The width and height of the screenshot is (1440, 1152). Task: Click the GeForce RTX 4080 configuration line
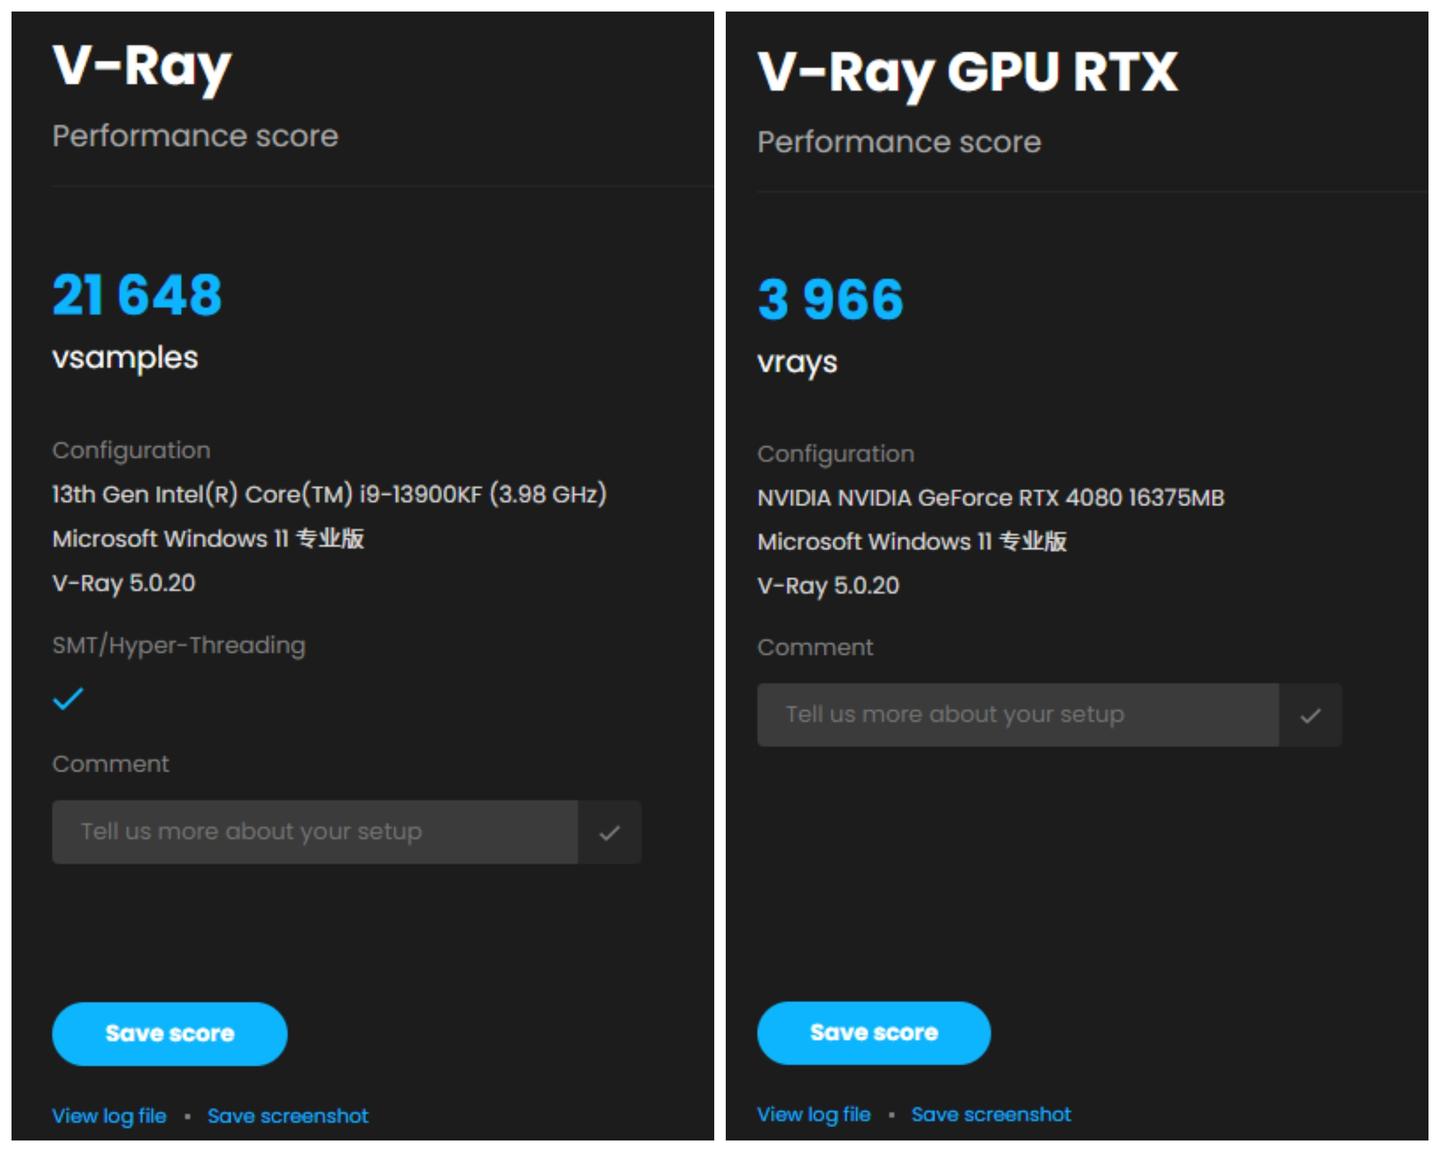990,498
